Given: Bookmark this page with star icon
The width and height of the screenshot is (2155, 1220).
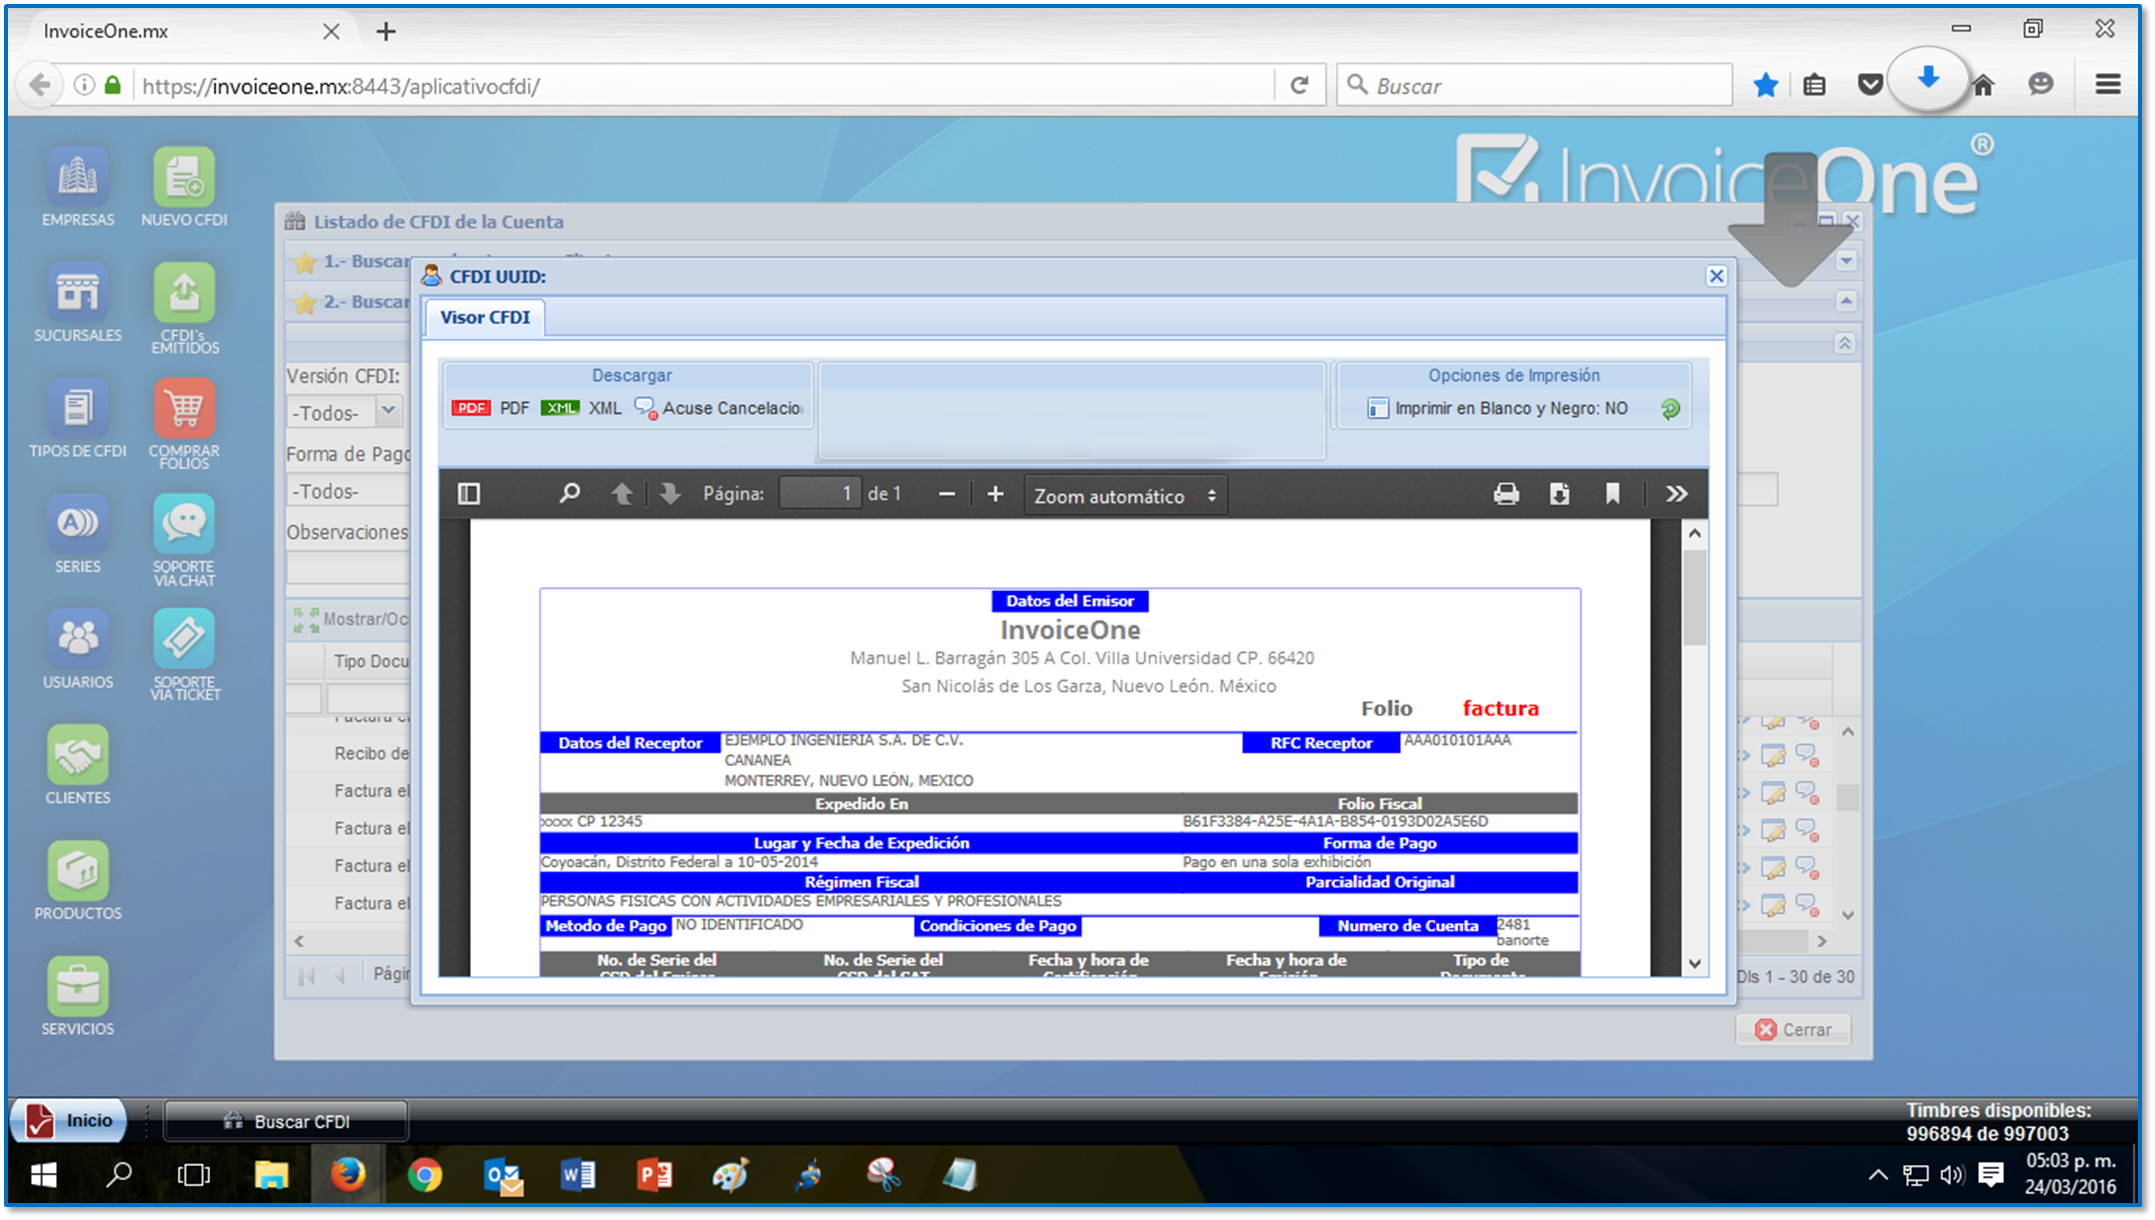Looking at the screenshot, I should click(x=1765, y=86).
